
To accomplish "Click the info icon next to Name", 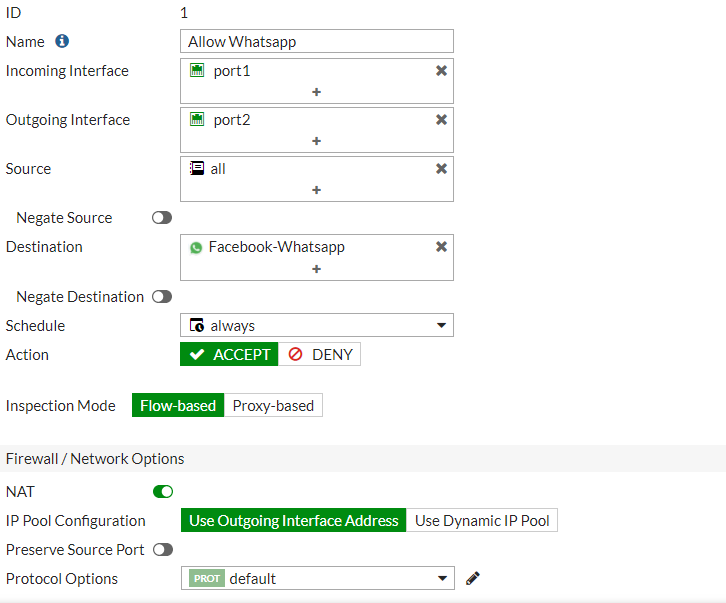I will click(62, 41).
